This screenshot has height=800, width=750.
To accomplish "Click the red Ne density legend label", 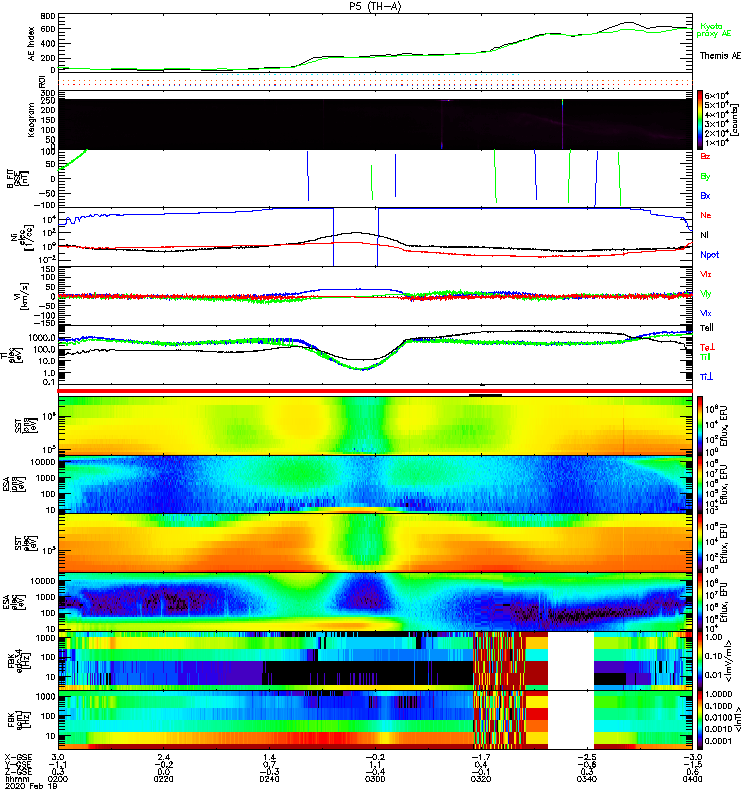I will click(706, 215).
